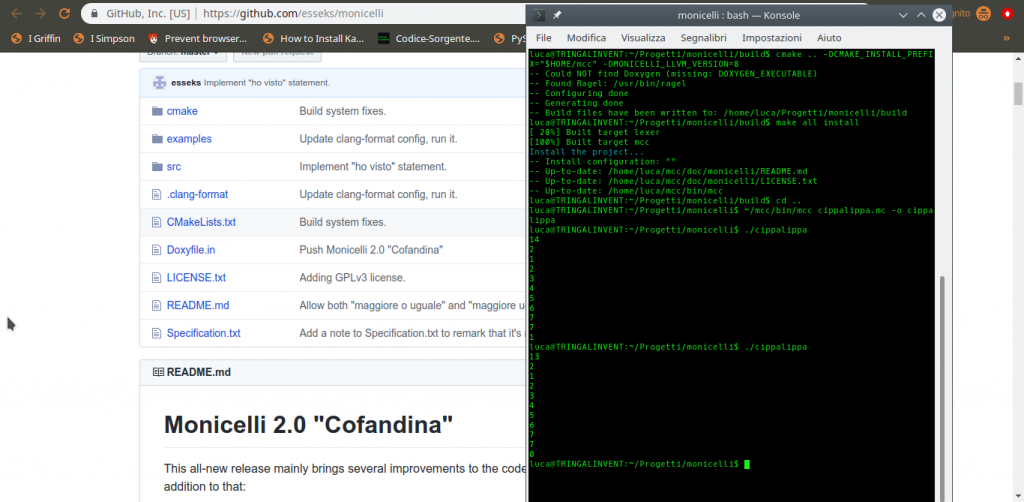
Task: Open the Specification.txt file
Action: 204,333
